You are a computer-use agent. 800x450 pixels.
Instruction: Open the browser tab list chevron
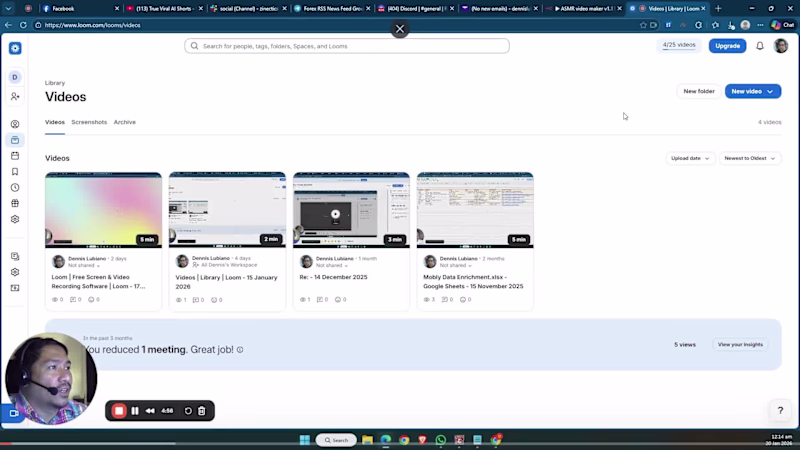(x=8, y=8)
